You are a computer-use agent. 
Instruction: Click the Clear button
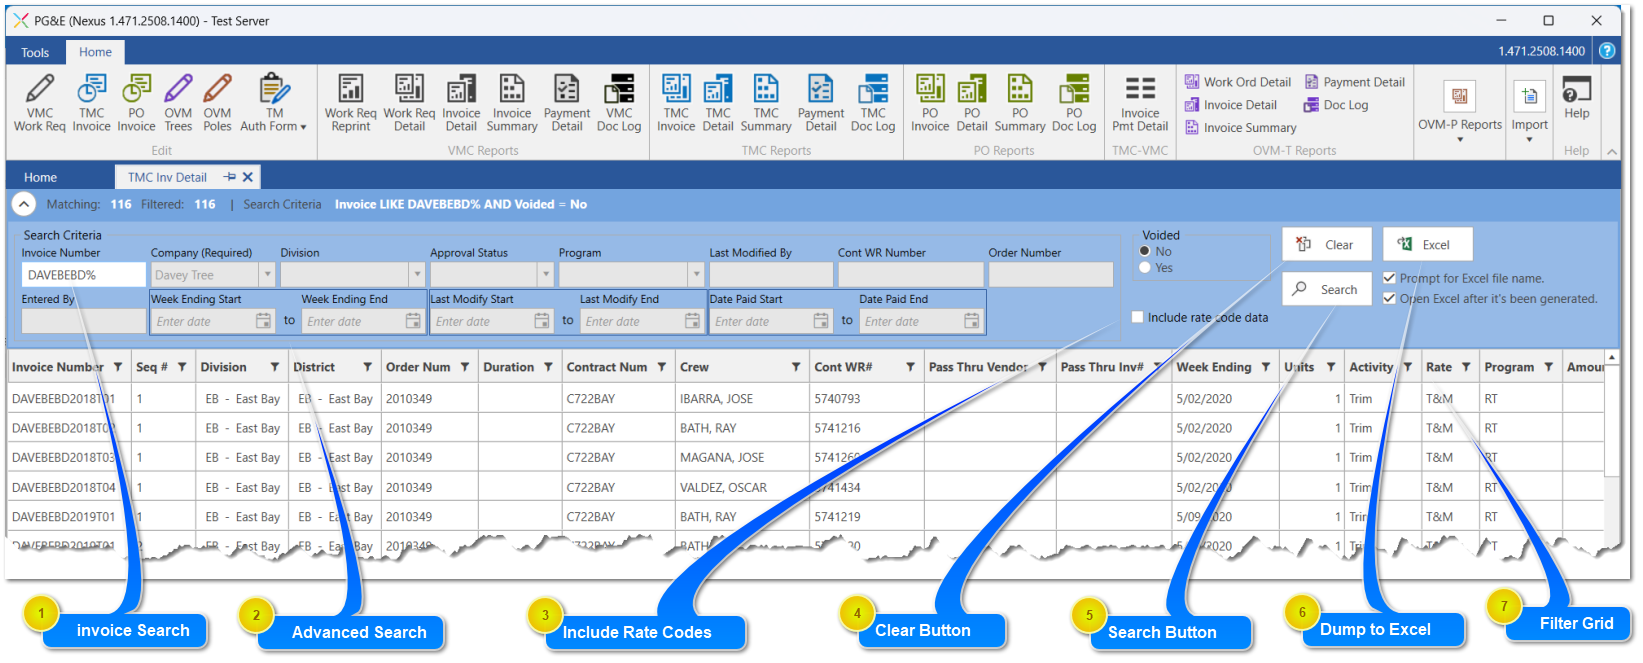click(x=1326, y=245)
